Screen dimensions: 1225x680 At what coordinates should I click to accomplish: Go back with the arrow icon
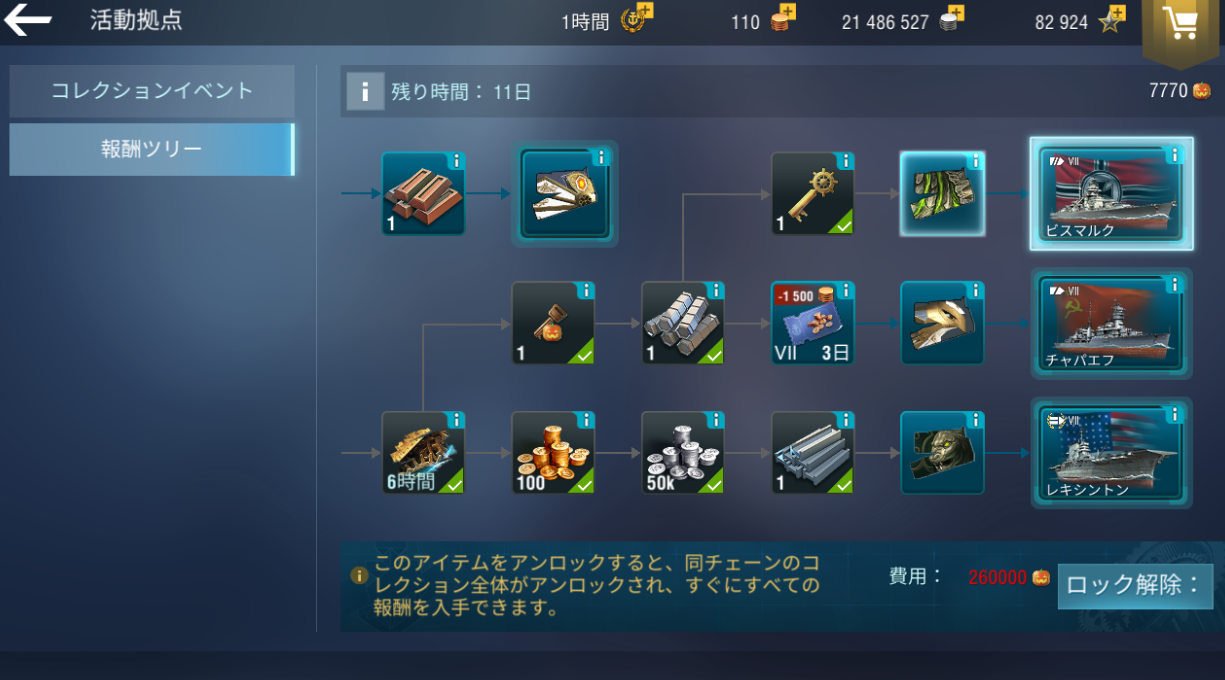click(x=27, y=20)
